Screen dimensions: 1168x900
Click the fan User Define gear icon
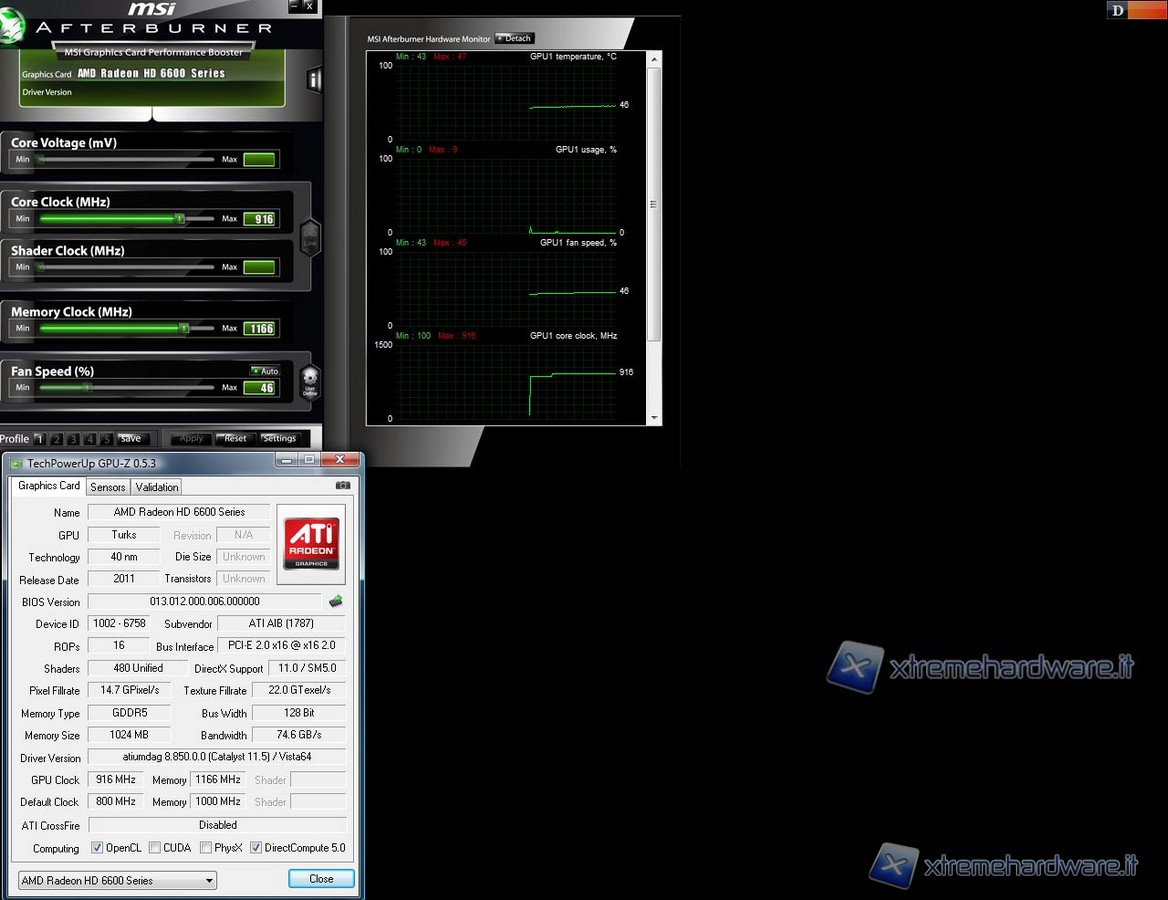[x=310, y=380]
